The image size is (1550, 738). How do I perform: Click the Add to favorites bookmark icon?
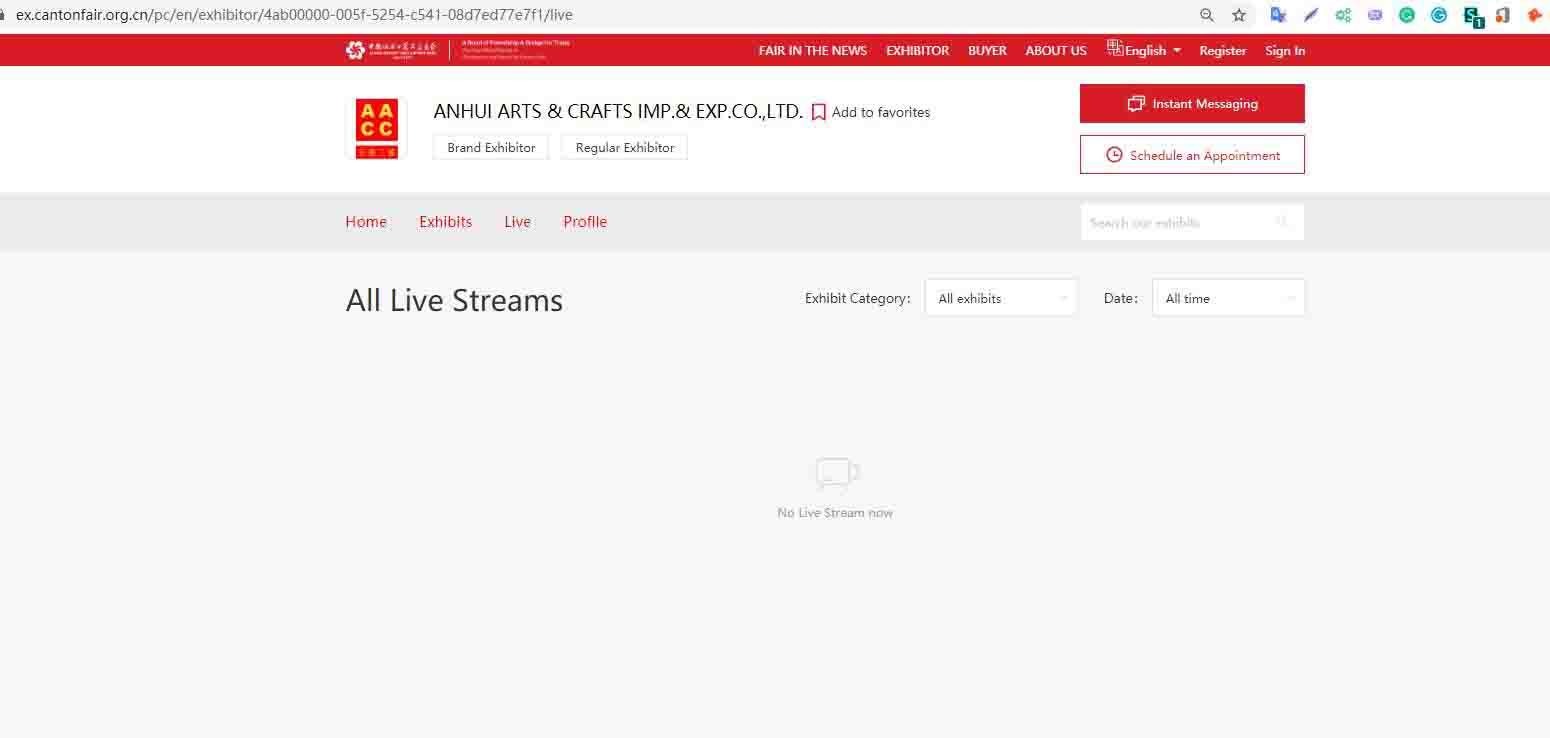point(818,113)
